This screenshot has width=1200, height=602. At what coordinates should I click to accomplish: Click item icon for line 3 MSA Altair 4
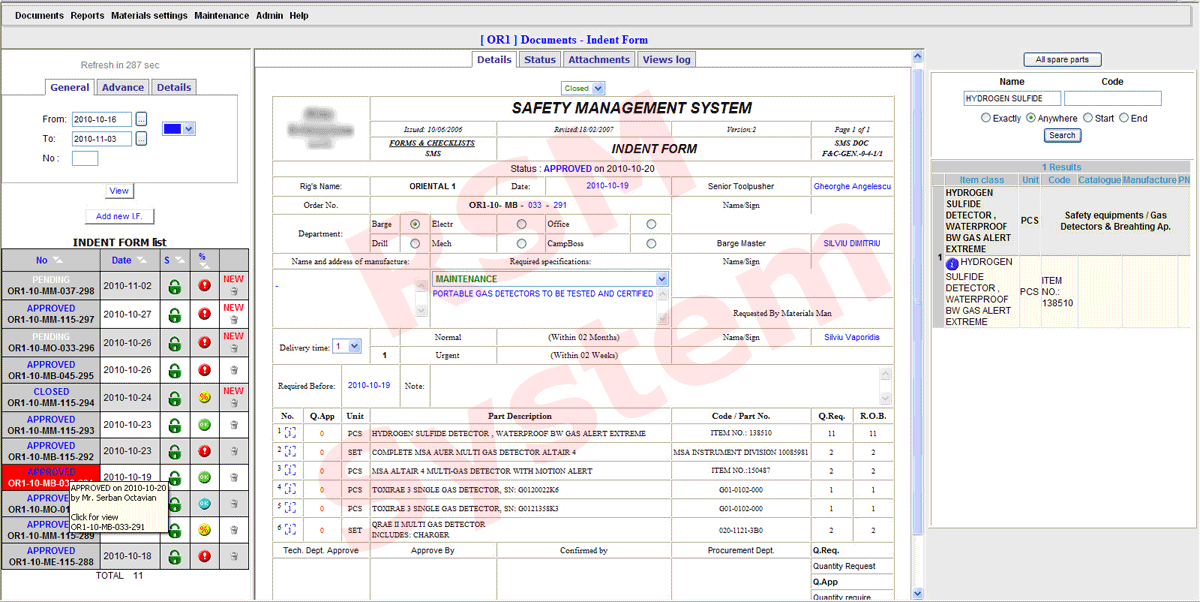tap(290, 470)
